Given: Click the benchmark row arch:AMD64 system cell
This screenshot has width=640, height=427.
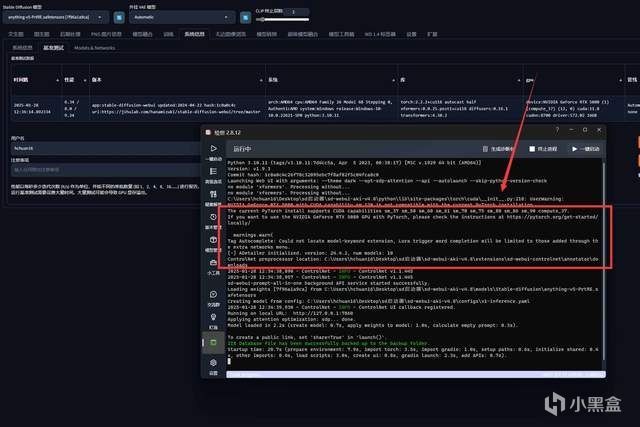Looking at the screenshot, I should (x=330, y=109).
